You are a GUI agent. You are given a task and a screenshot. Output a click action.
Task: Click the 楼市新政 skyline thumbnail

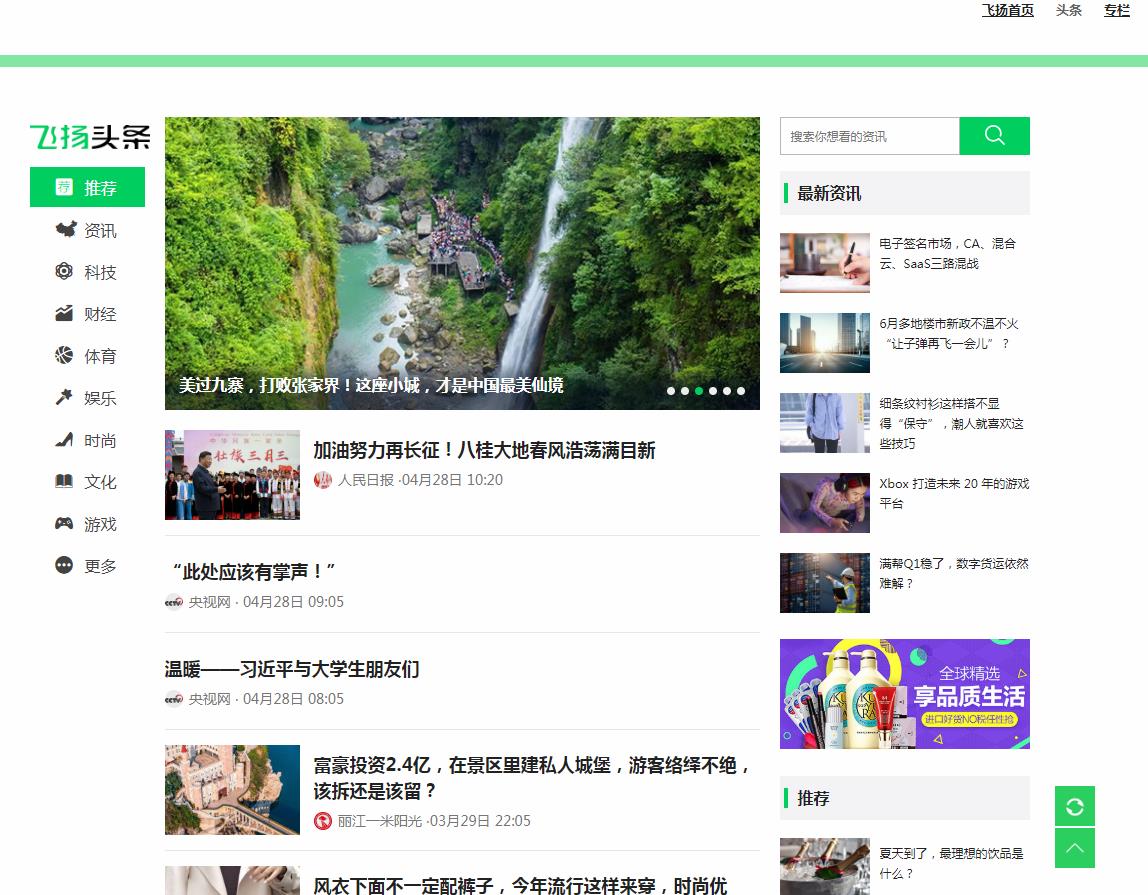point(824,343)
